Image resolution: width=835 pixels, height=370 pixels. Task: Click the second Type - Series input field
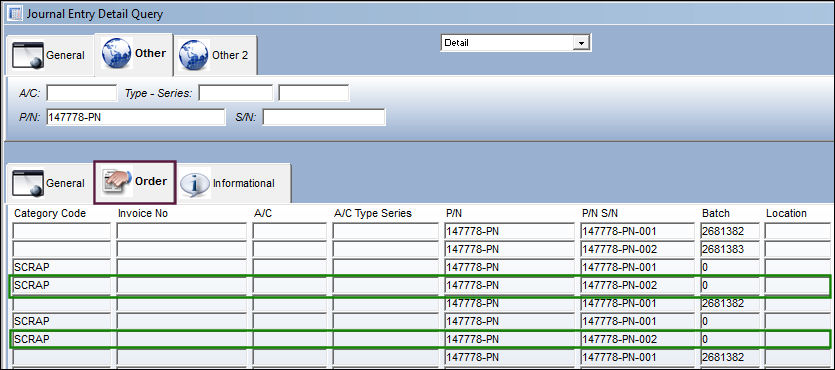coord(314,93)
